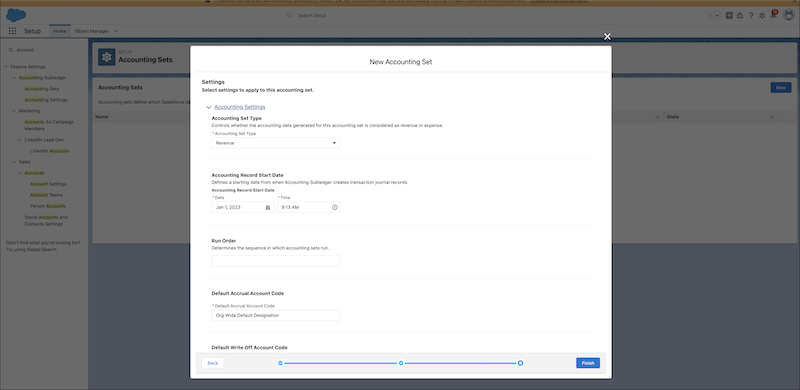Click the Back button
The height and width of the screenshot is (390, 800).
click(x=213, y=363)
